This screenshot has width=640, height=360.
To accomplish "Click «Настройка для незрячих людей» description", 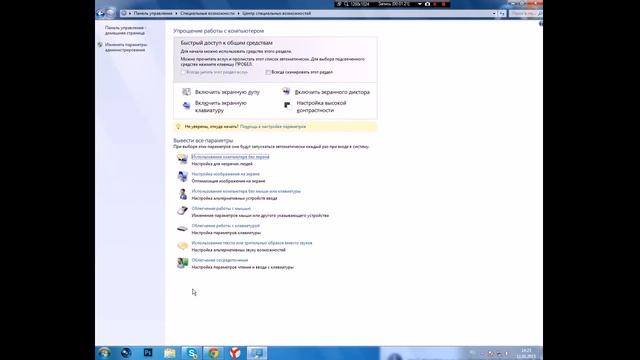I will coord(222,164).
